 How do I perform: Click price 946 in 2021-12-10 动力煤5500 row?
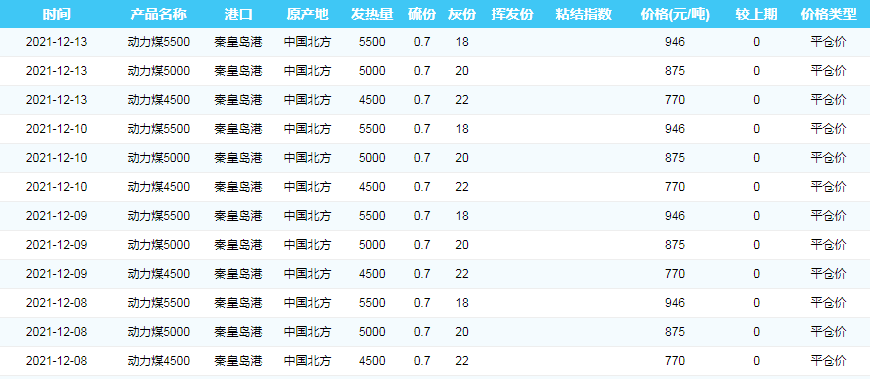coord(675,129)
